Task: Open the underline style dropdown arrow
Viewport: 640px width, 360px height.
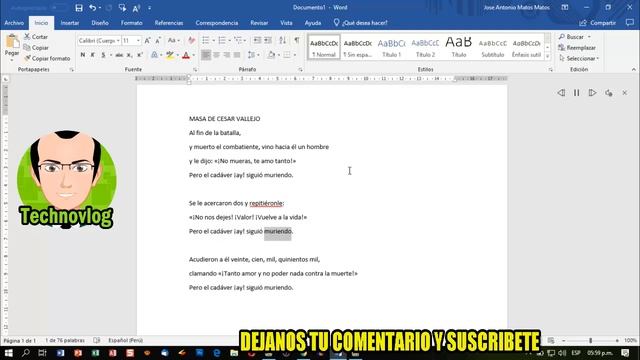Action: click(111, 55)
